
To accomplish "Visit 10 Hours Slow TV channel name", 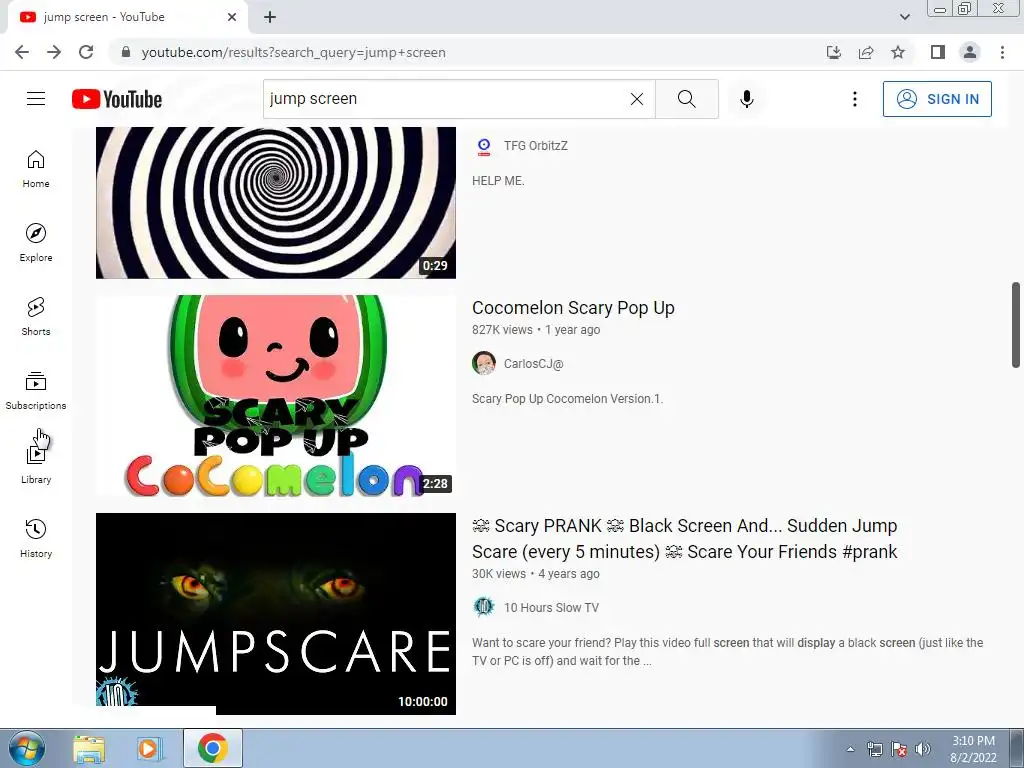I will pos(551,607).
